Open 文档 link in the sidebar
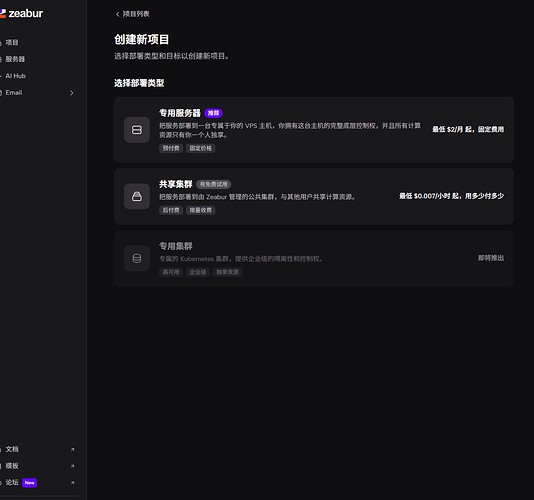 click(12, 449)
